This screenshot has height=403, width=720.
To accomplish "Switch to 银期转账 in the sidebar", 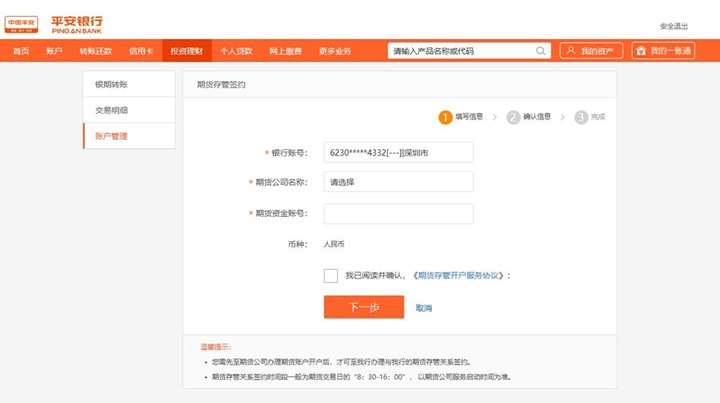I will coord(112,85).
